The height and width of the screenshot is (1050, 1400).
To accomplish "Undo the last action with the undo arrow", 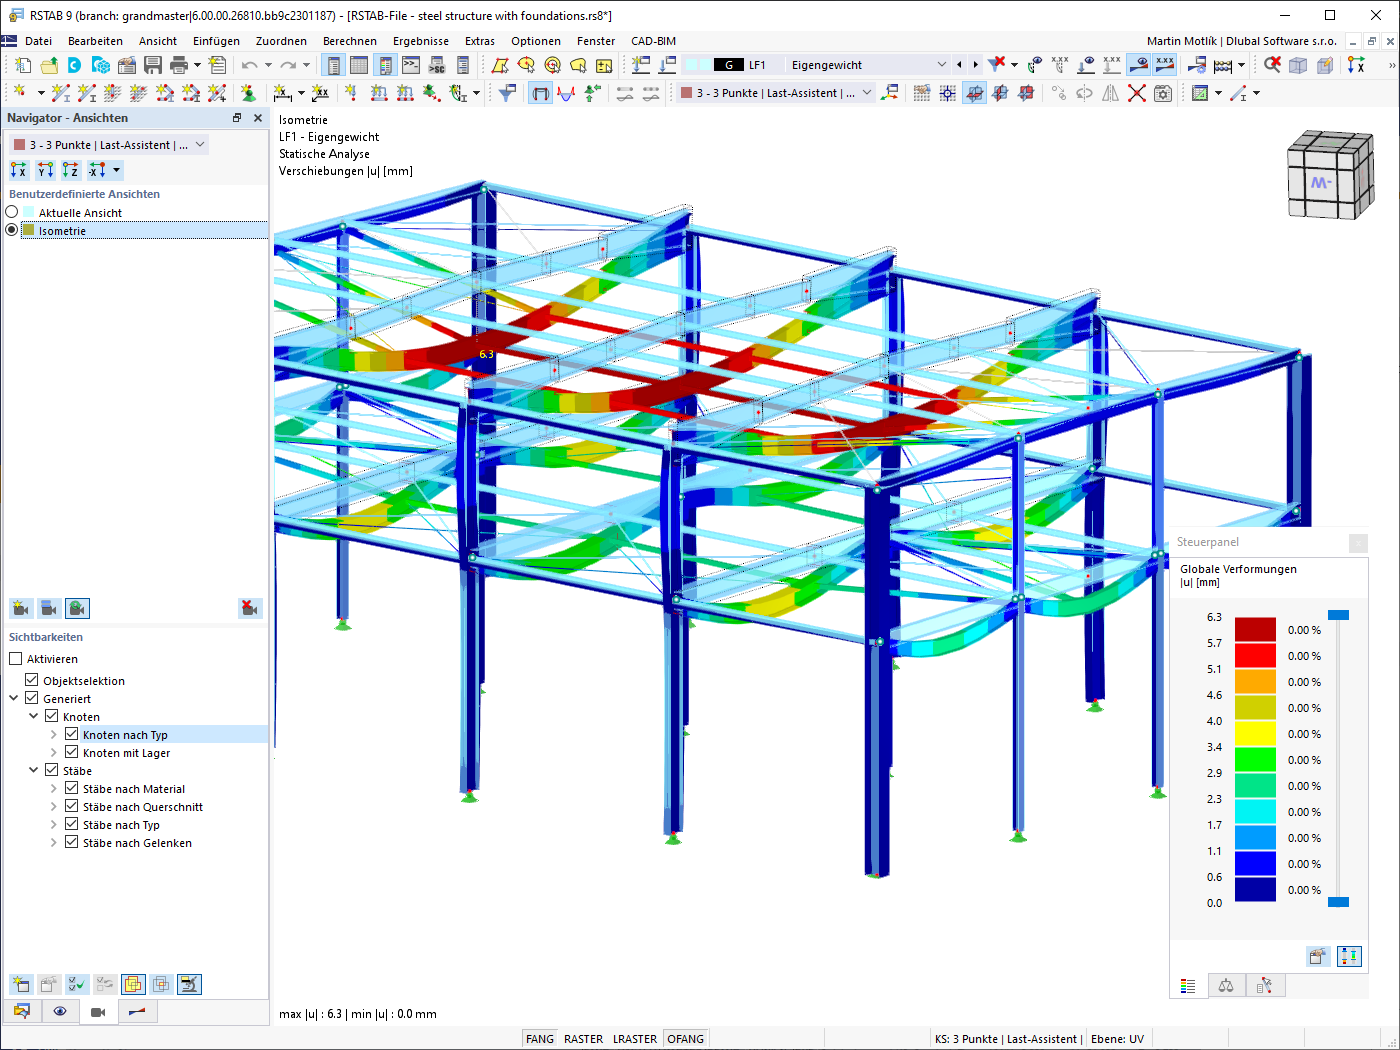I will click(x=249, y=65).
